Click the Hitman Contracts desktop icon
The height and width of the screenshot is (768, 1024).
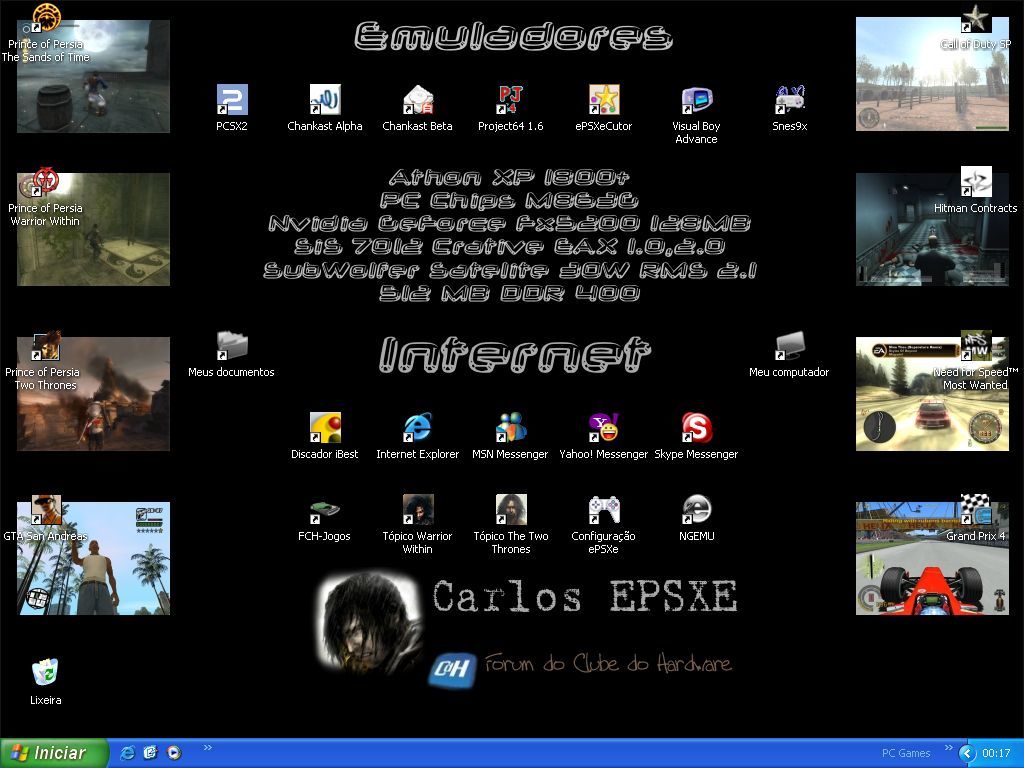[976, 182]
